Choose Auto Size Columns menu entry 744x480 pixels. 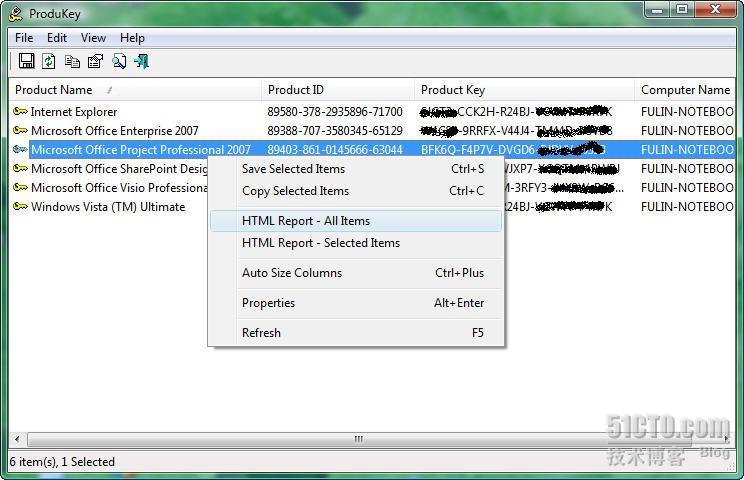[x=356, y=273]
